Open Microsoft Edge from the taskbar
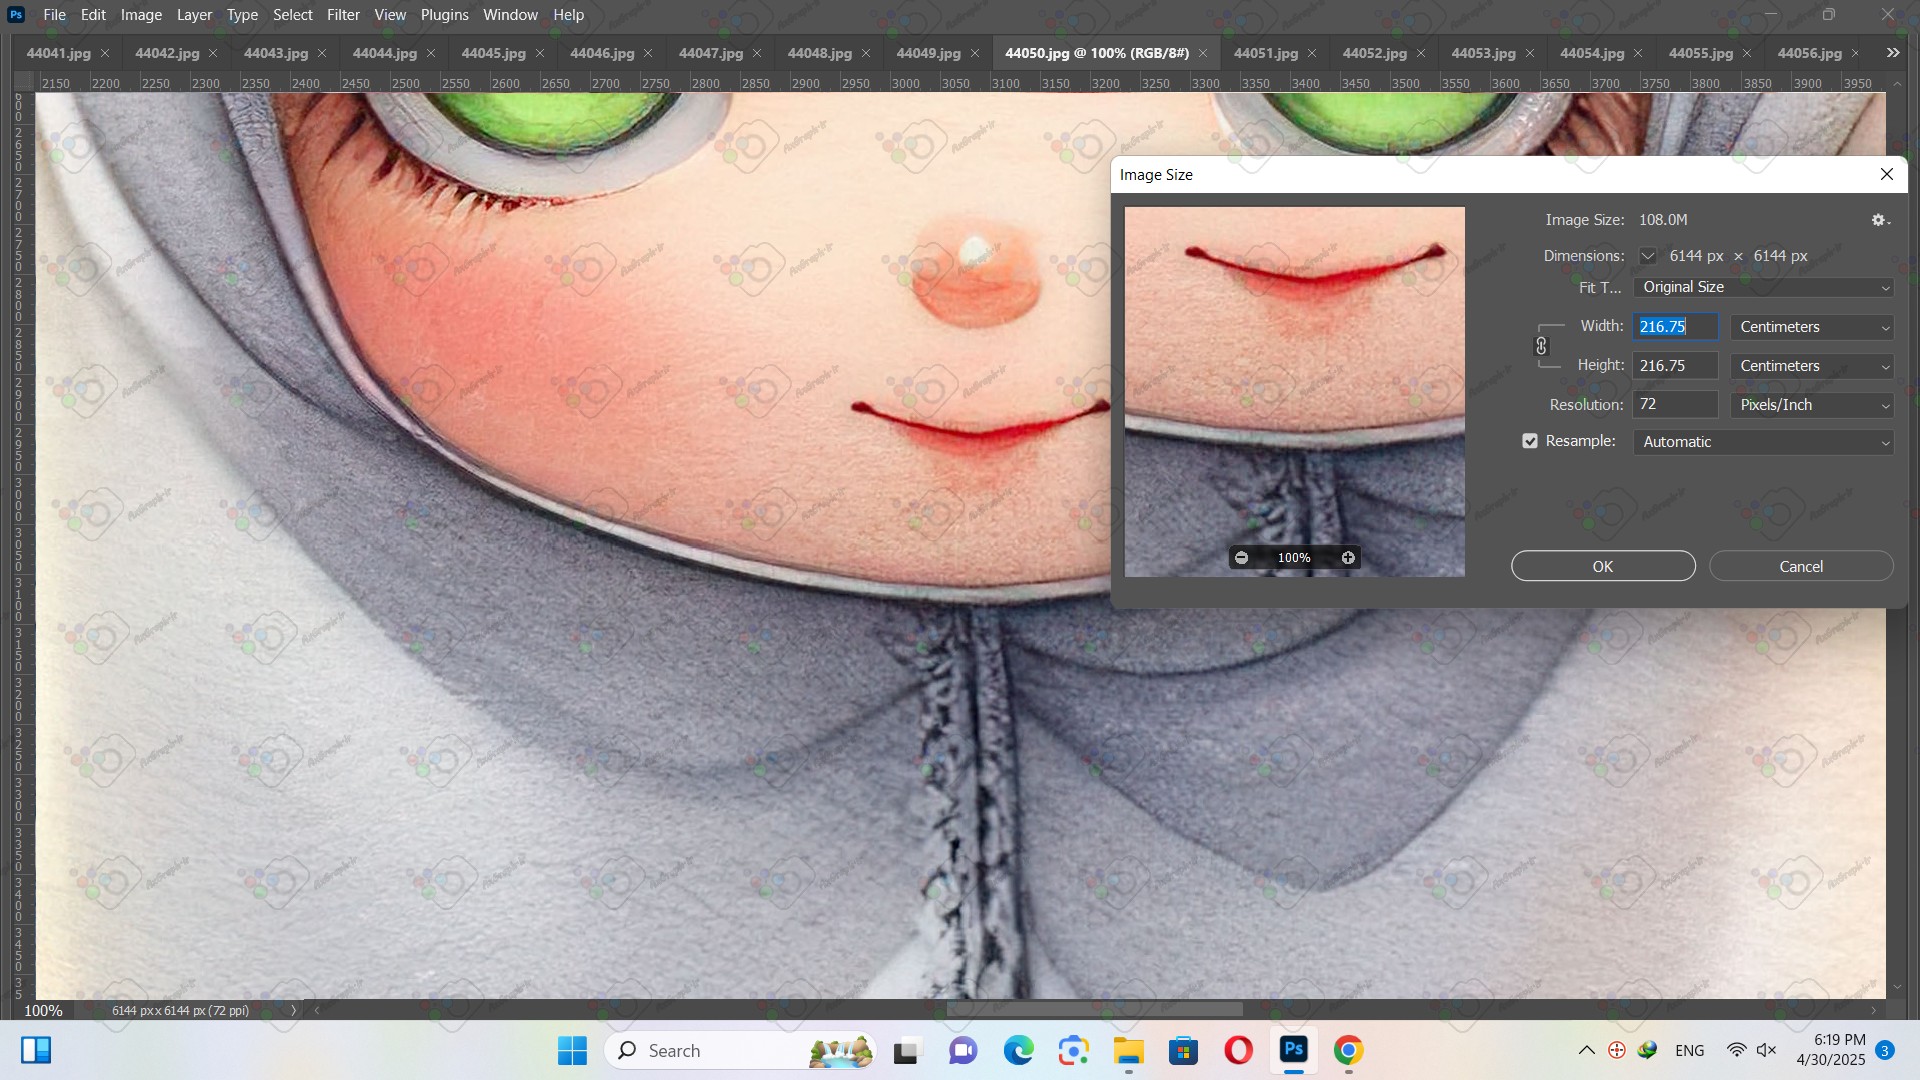This screenshot has height=1080, width=1920. pos(1018,1051)
